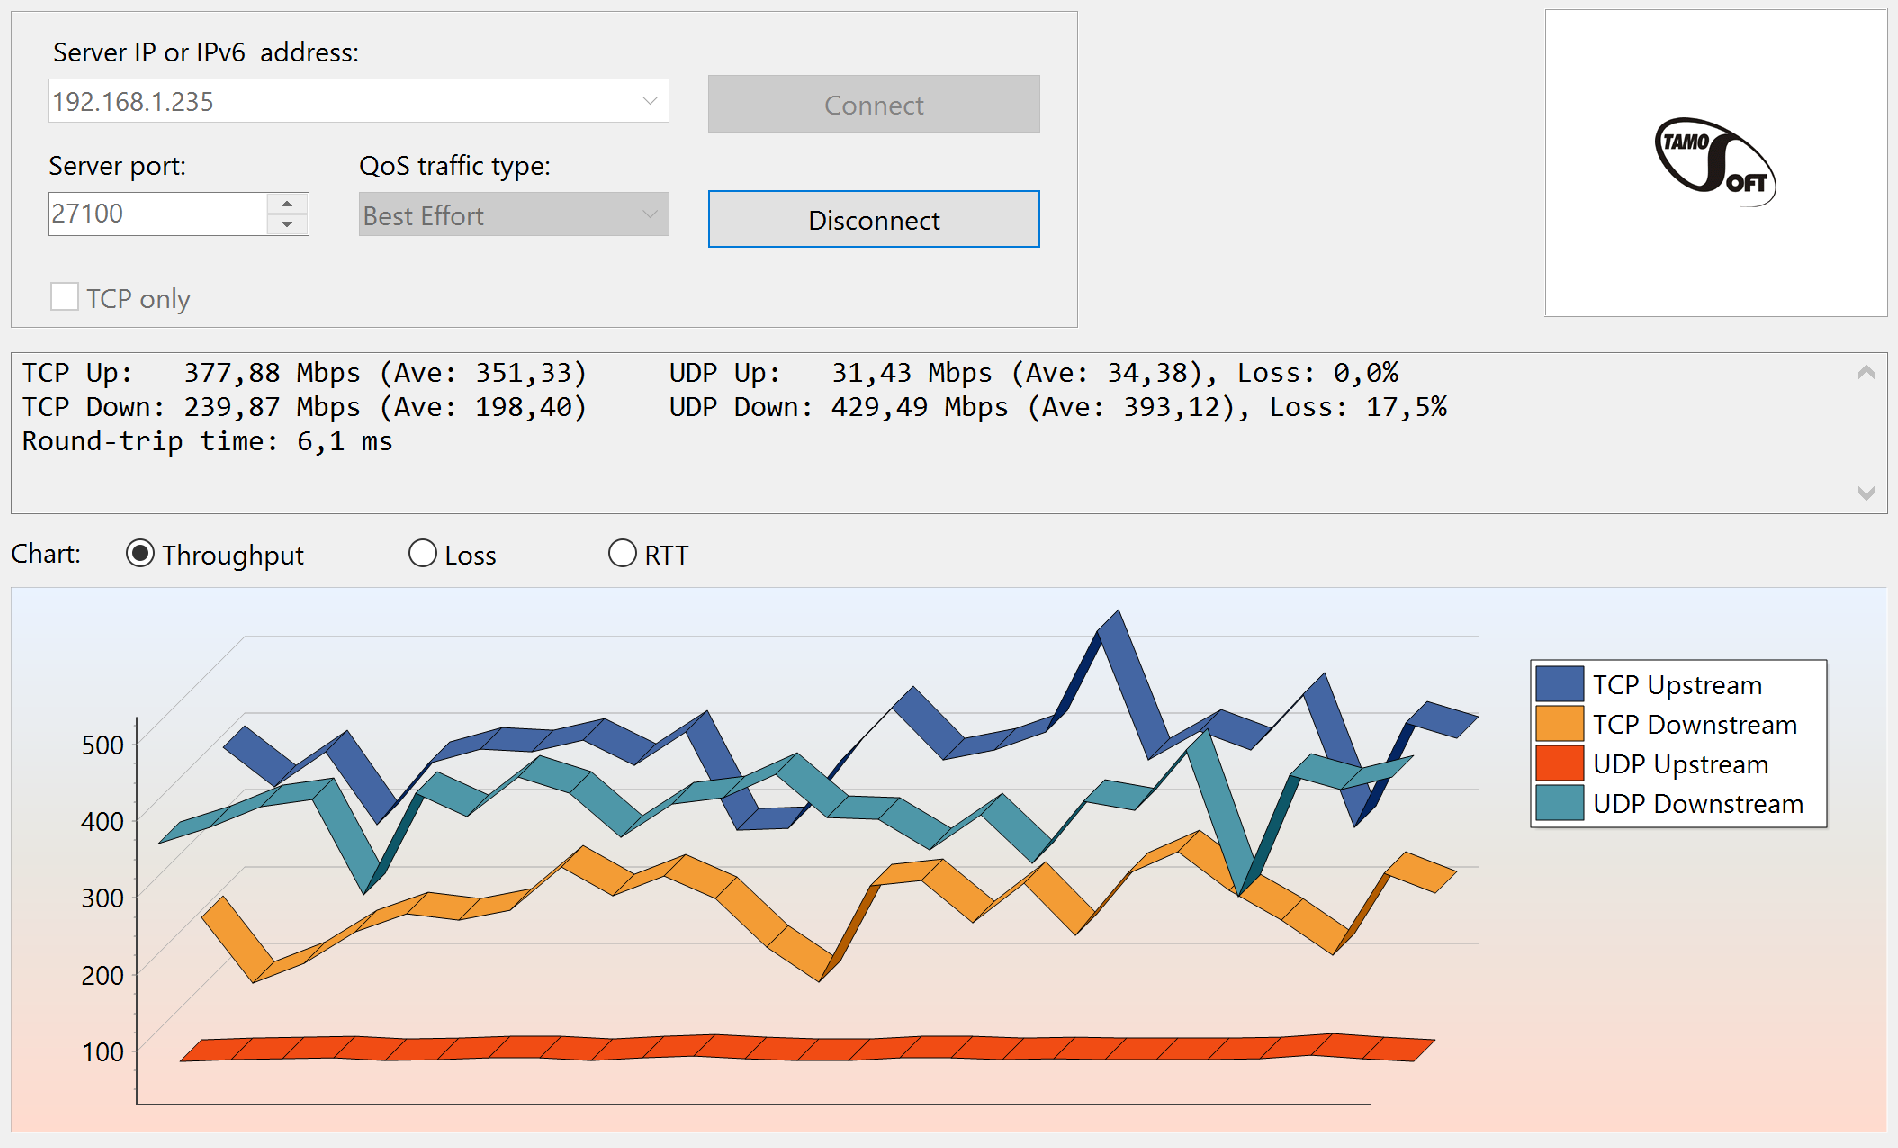Toggle the TCP only checkbox

65,297
